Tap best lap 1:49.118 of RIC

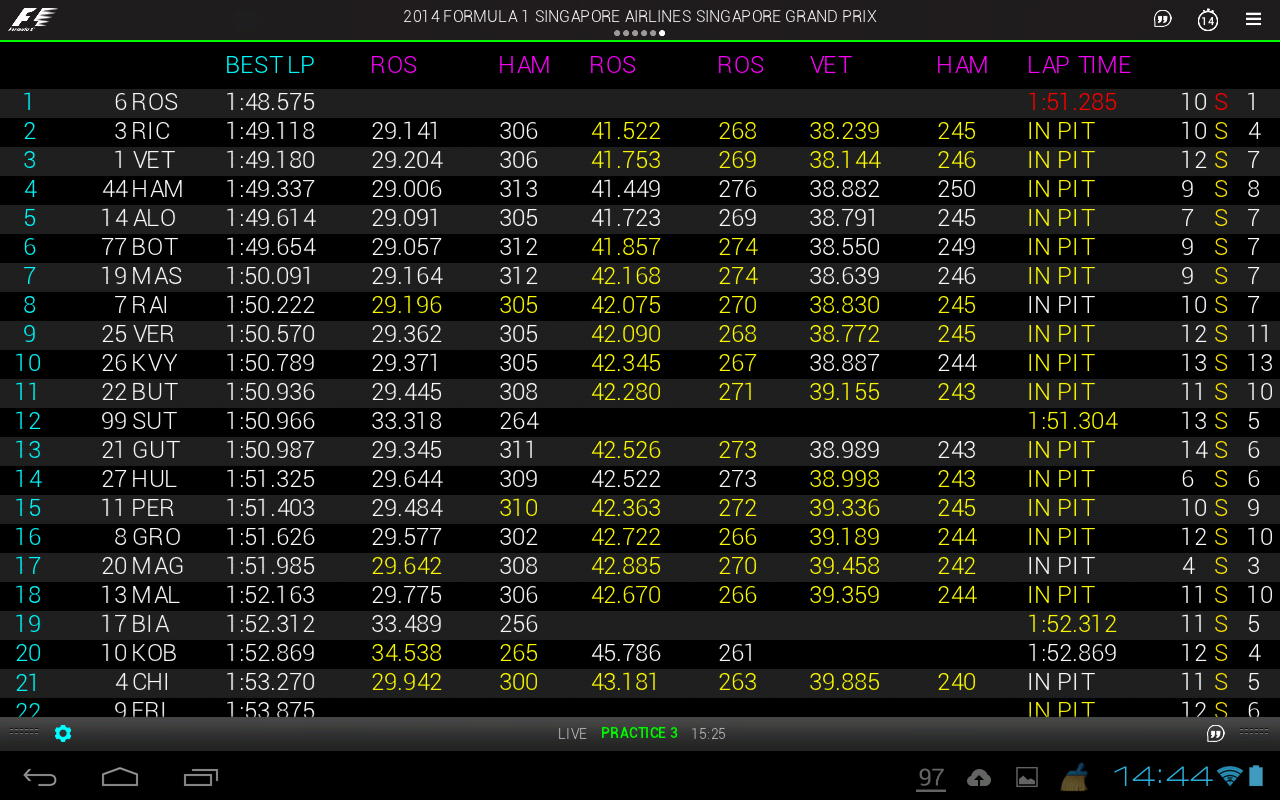click(270, 131)
